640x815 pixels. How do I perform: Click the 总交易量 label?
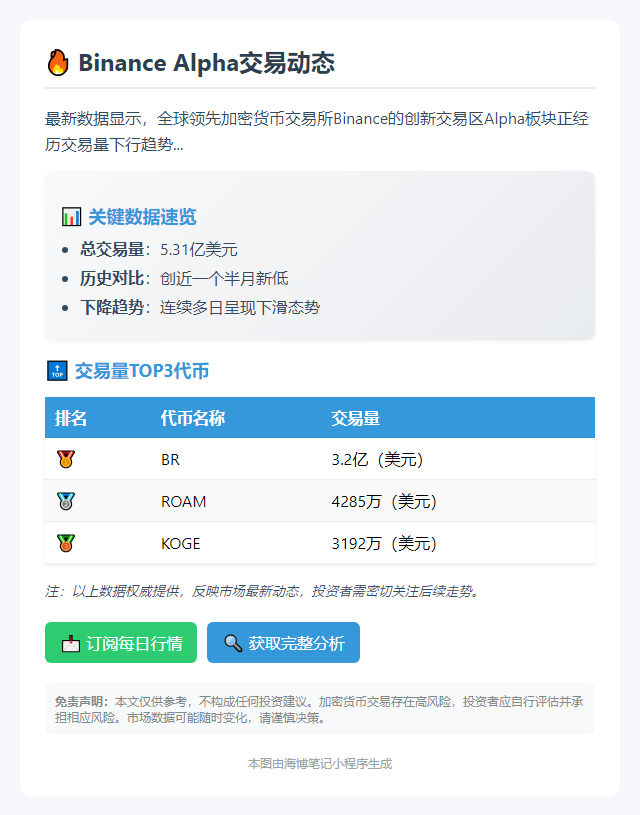[112, 249]
